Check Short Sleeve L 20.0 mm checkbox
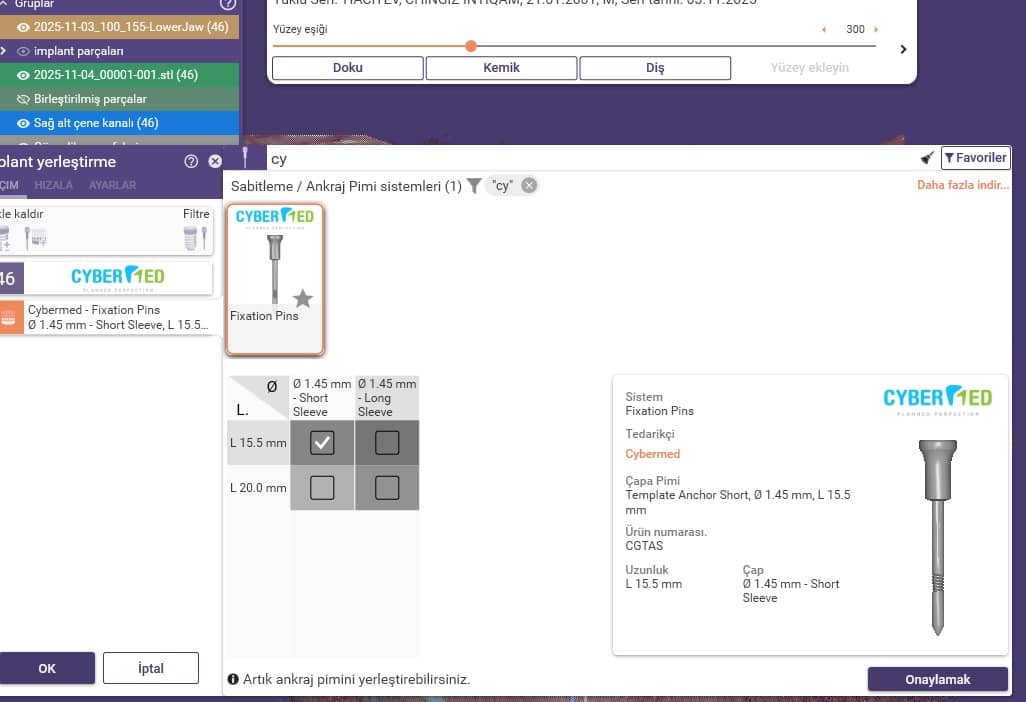This screenshot has height=702, width=1026. [322, 488]
